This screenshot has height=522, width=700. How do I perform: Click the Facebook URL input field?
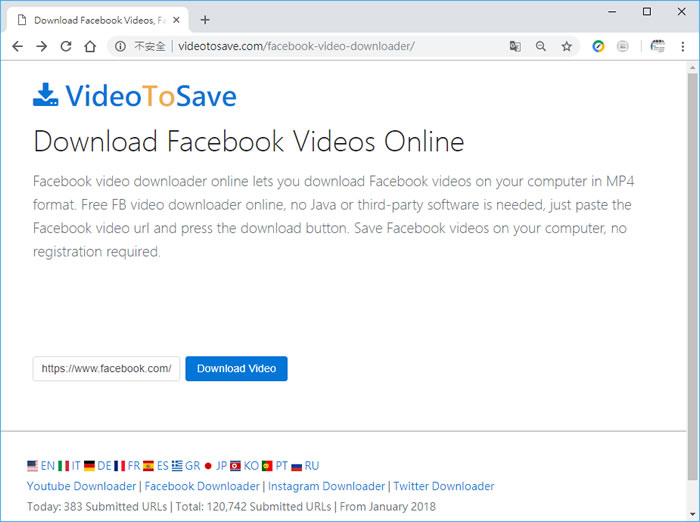point(106,368)
